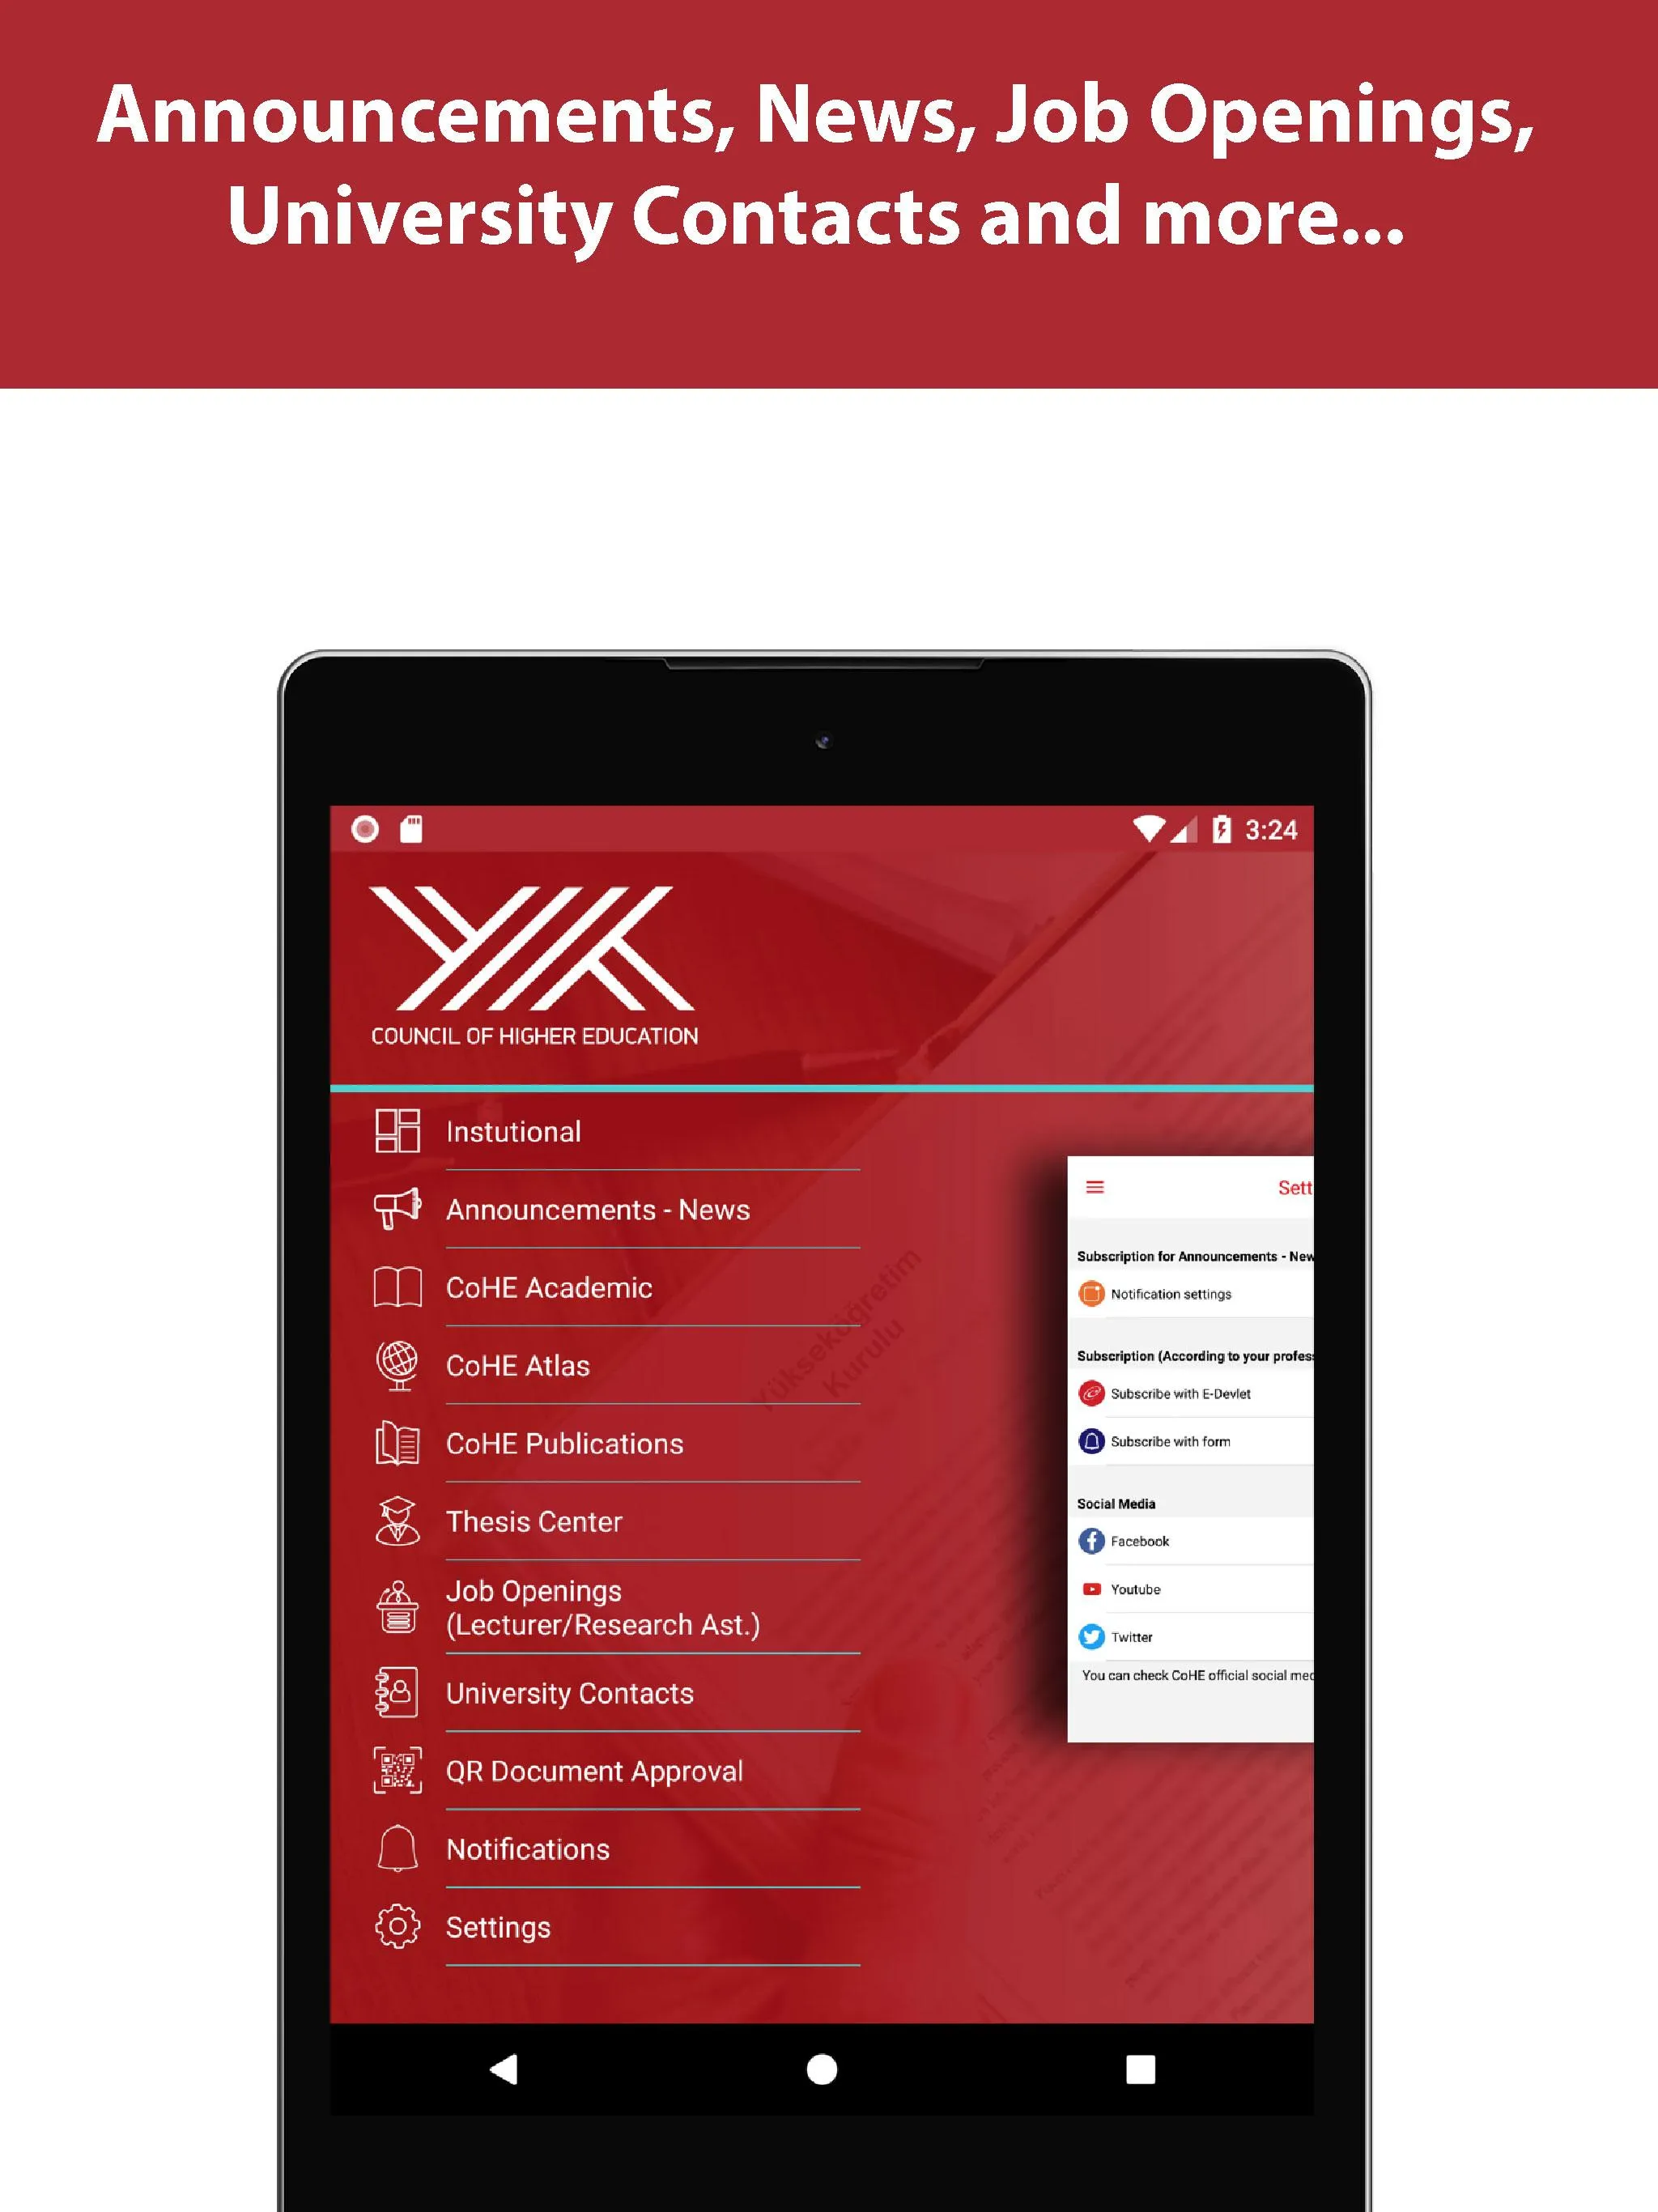The image size is (1658, 2212).
Task: Select Announcements - News menu item
Action: point(597,1209)
